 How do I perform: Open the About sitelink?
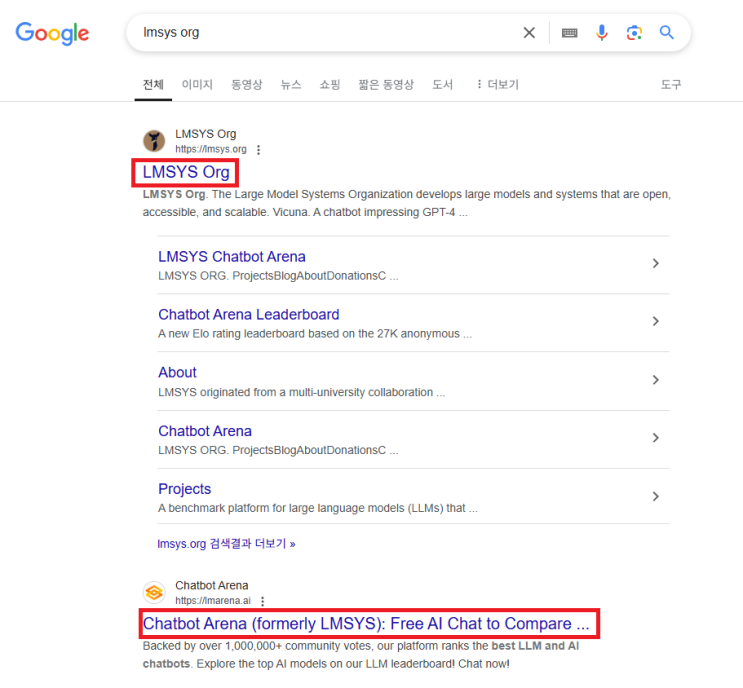[177, 372]
